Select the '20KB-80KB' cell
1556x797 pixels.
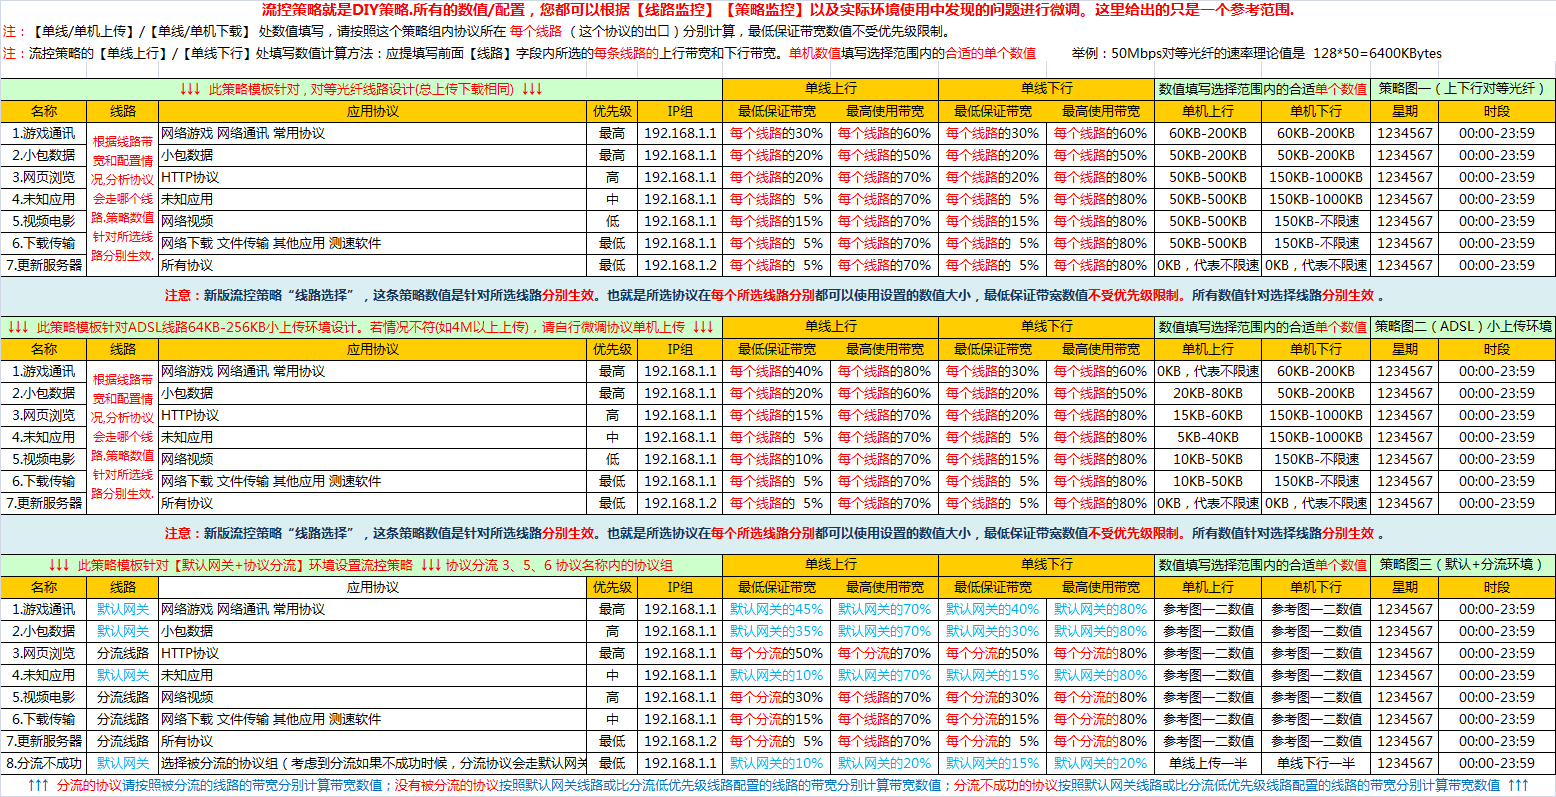1208,393
